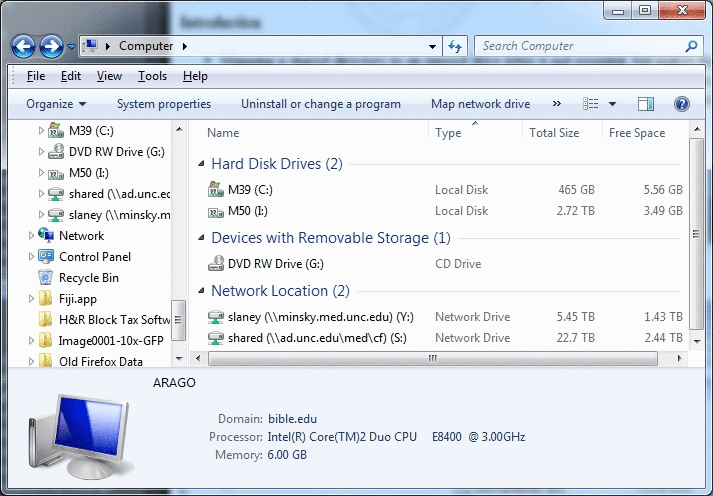Open the view options dropdown arrow
The image size is (713, 496).
612,104
